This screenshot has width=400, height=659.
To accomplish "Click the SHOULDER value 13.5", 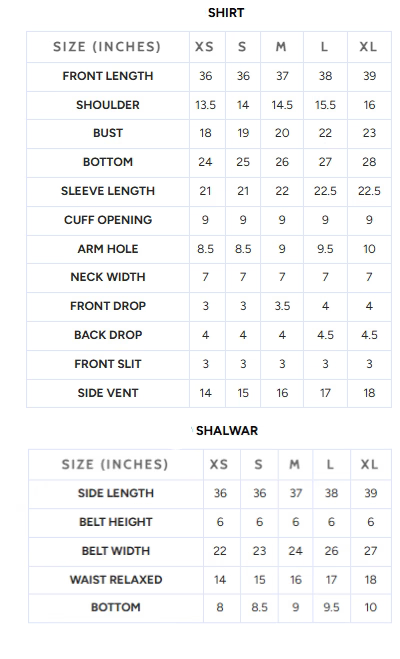I will coord(205,105).
